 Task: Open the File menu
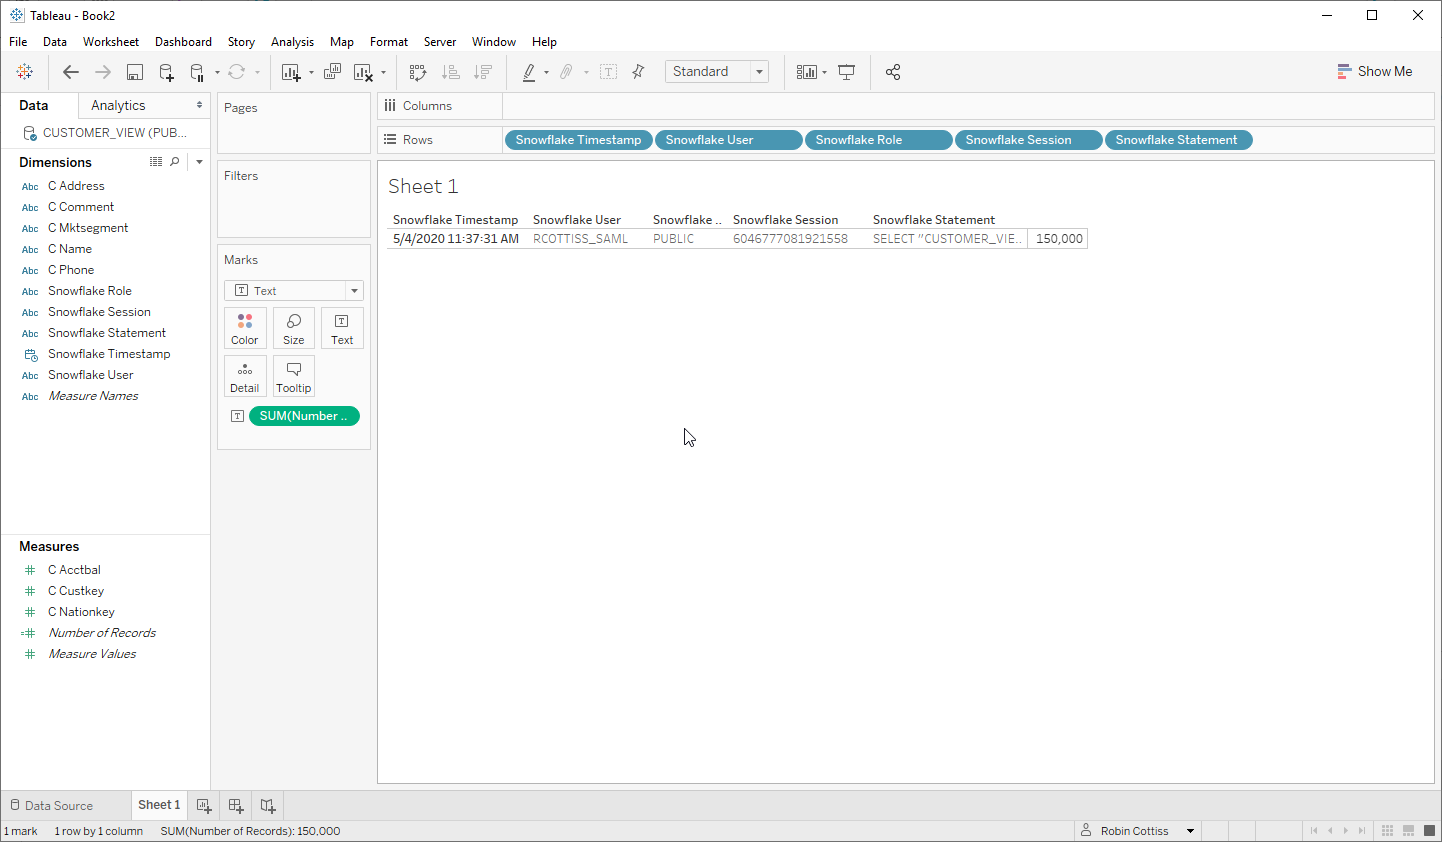coord(18,42)
